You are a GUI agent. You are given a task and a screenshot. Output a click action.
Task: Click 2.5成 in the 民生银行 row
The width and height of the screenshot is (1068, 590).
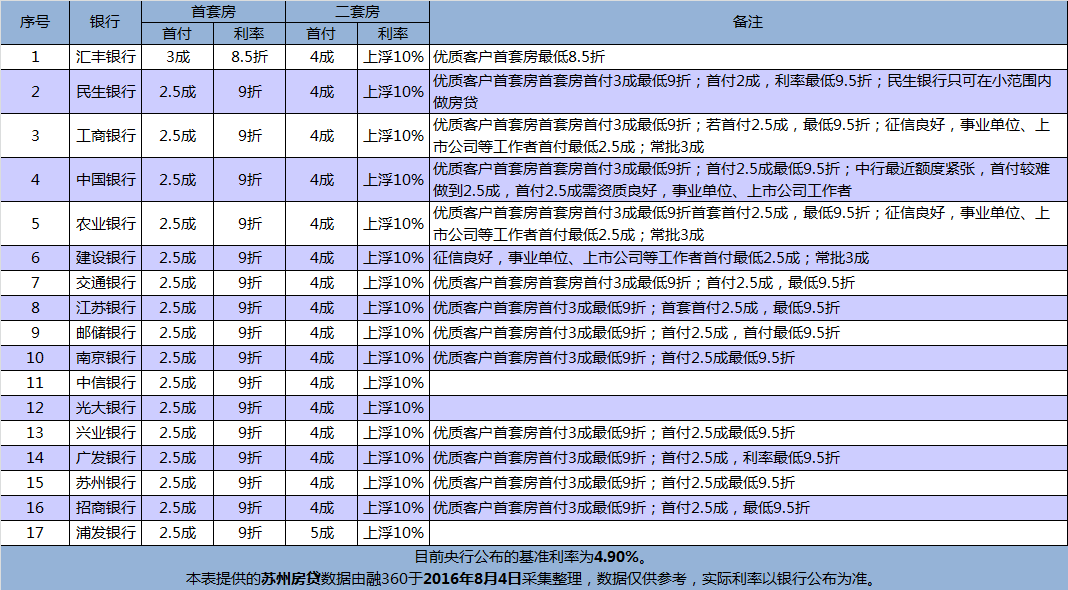pos(178,91)
